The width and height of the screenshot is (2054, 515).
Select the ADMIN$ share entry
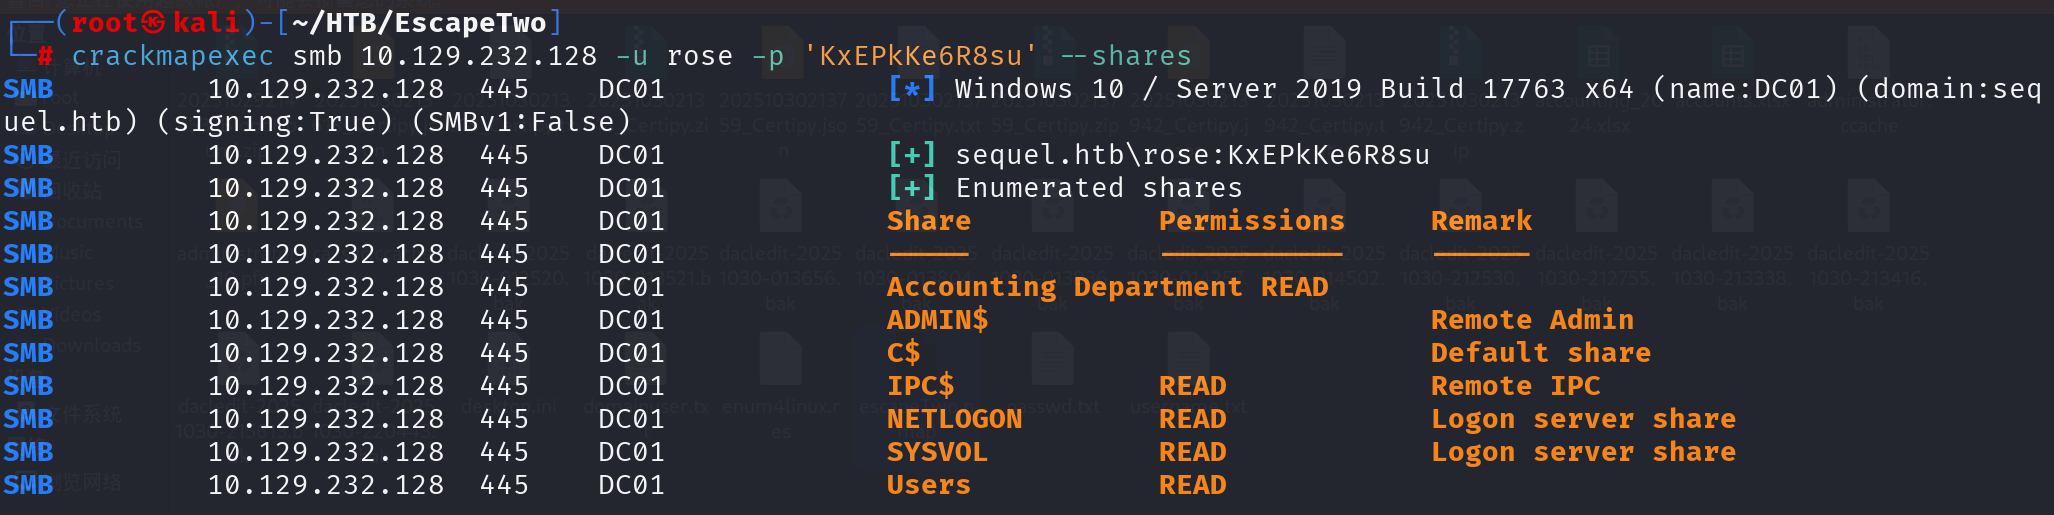click(937, 320)
